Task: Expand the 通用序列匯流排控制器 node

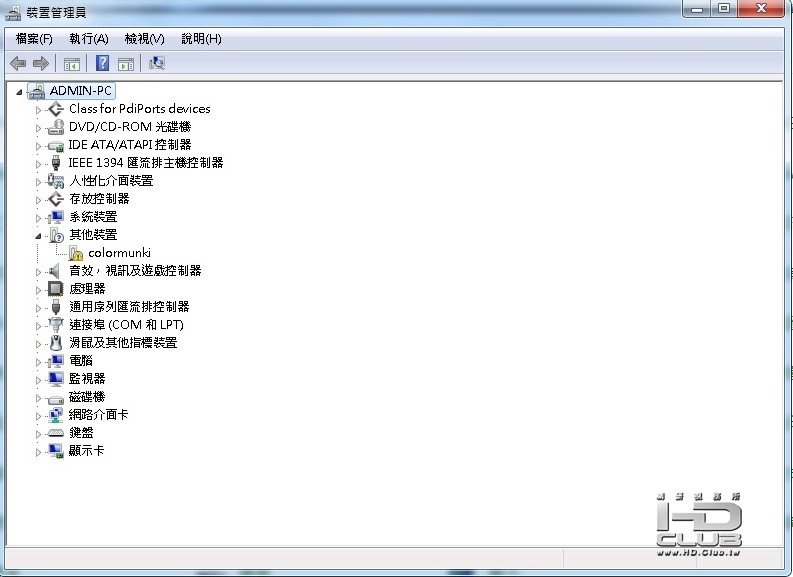Action: [x=38, y=308]
